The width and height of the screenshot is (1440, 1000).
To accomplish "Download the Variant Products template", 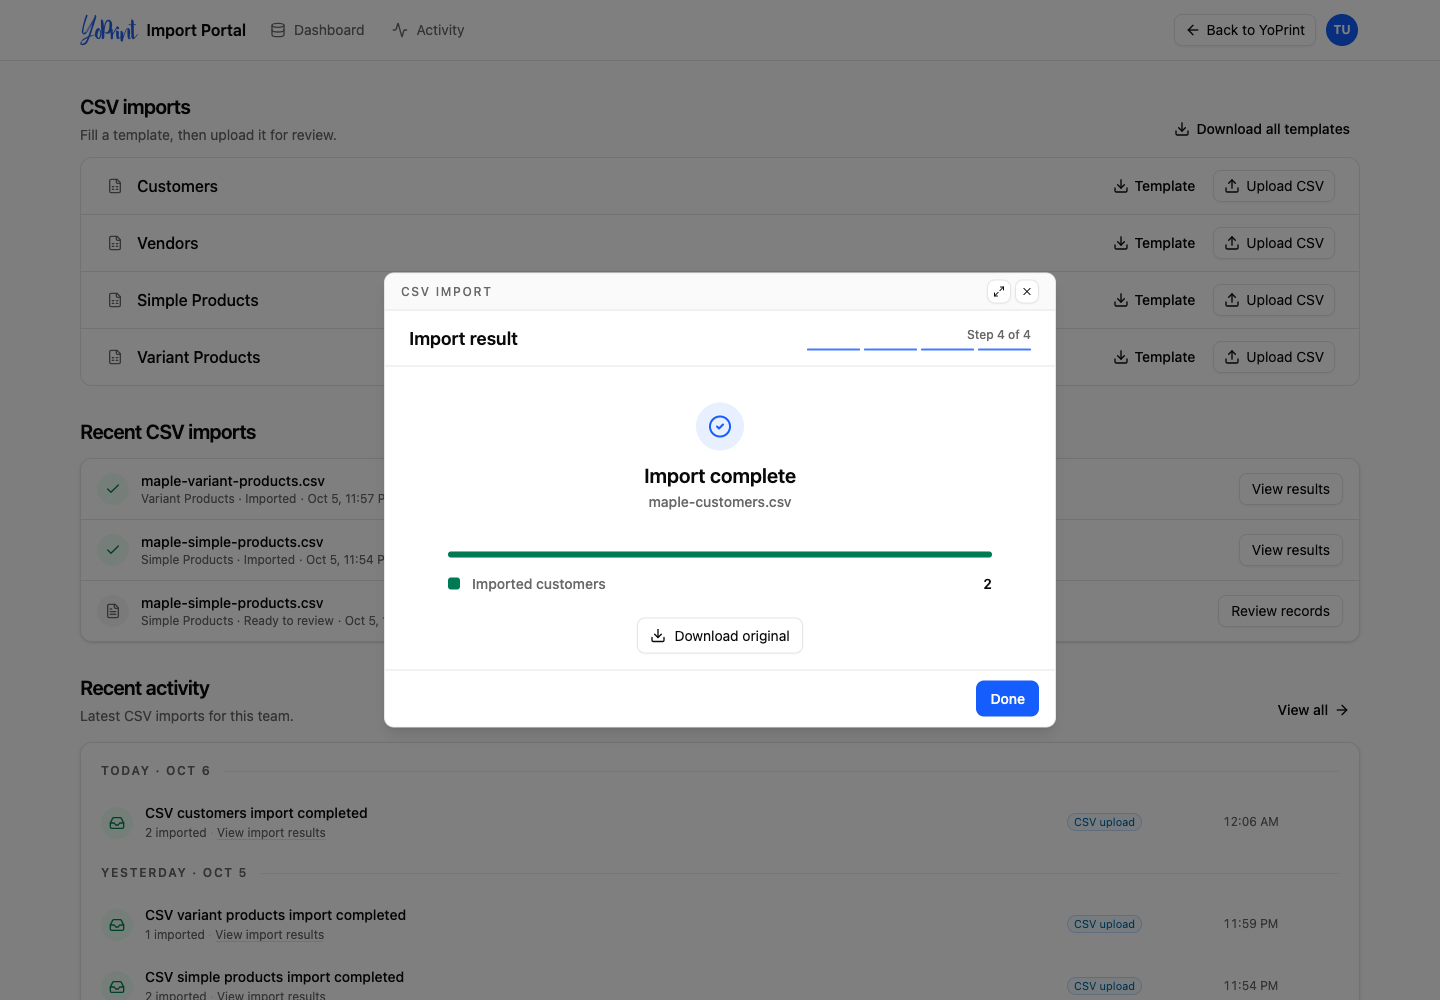I will tap(1154, 357).
